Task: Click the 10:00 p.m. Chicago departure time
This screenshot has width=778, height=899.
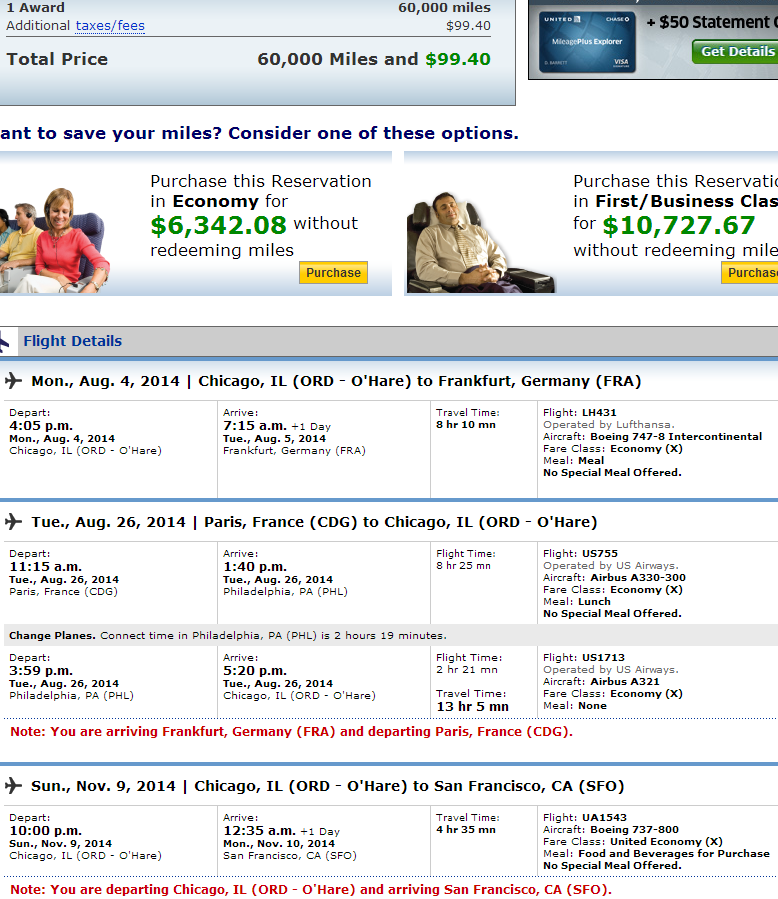Action: tap(45, 830)
